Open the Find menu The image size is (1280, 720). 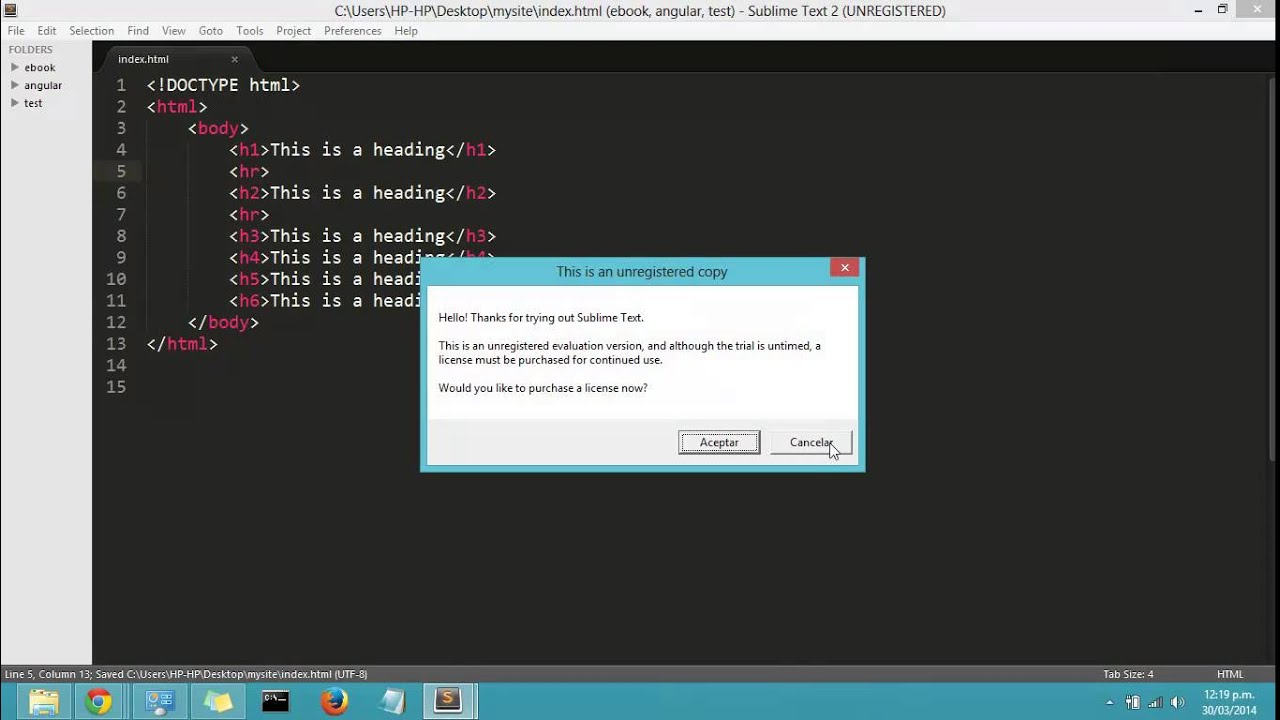point(138,31)
